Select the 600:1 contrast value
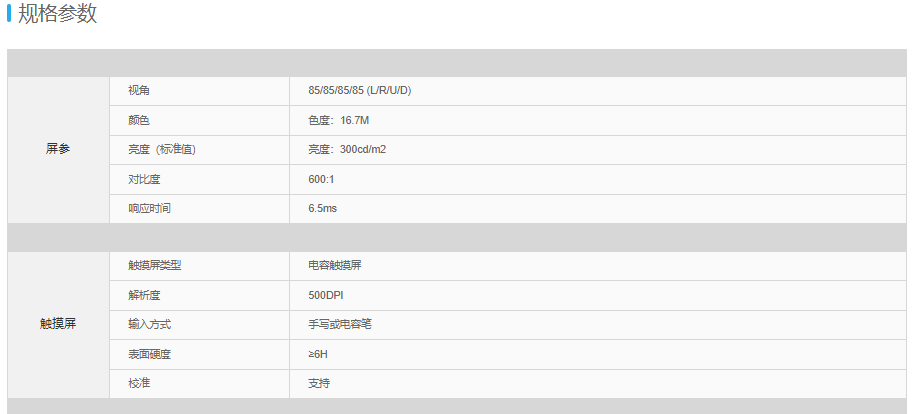Viewport: 916px width, 414px height. point(321,180)
